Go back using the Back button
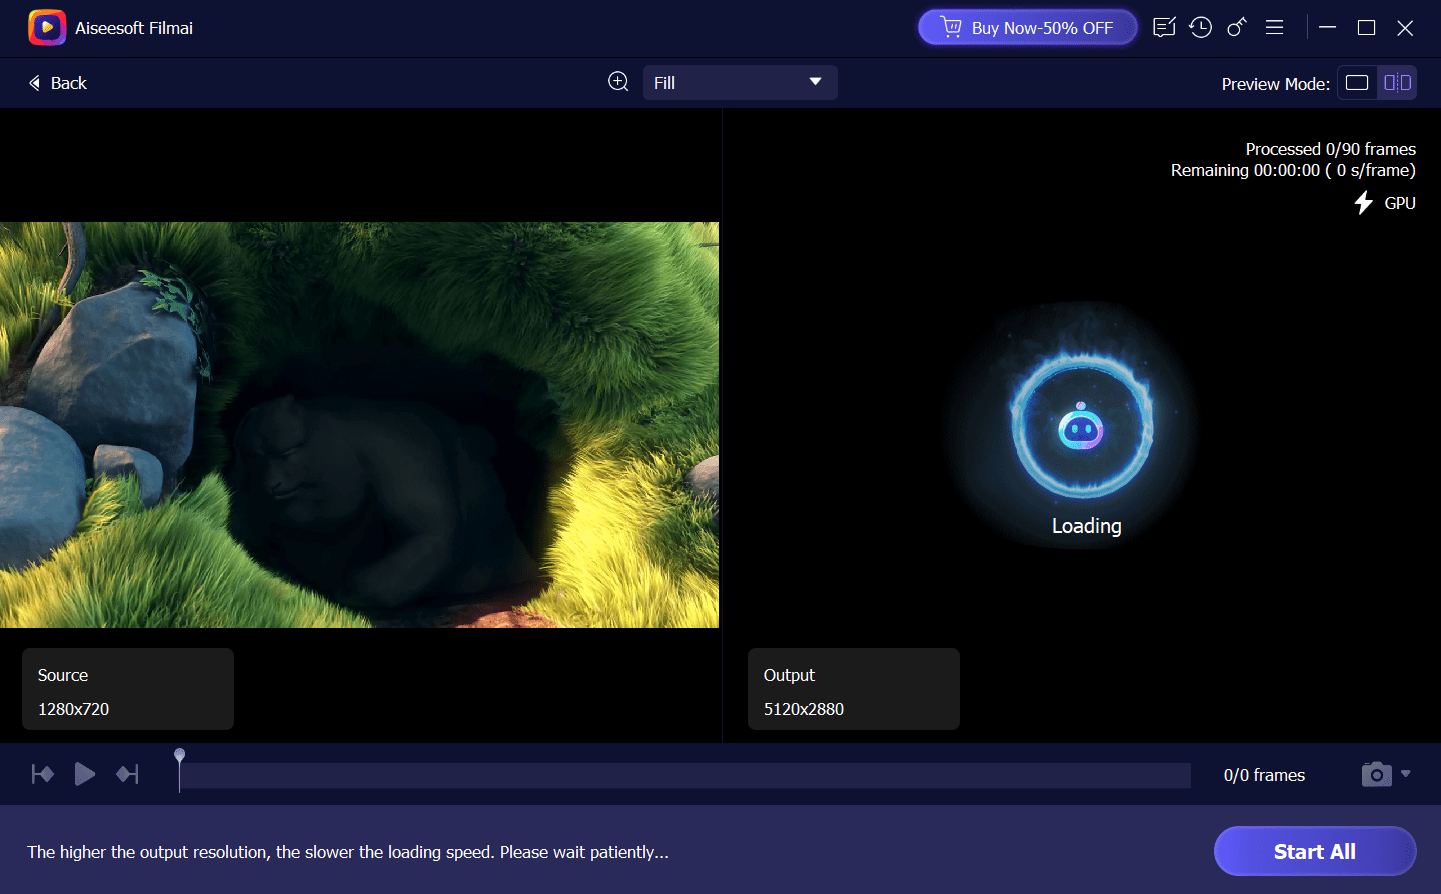 point(58,83)
